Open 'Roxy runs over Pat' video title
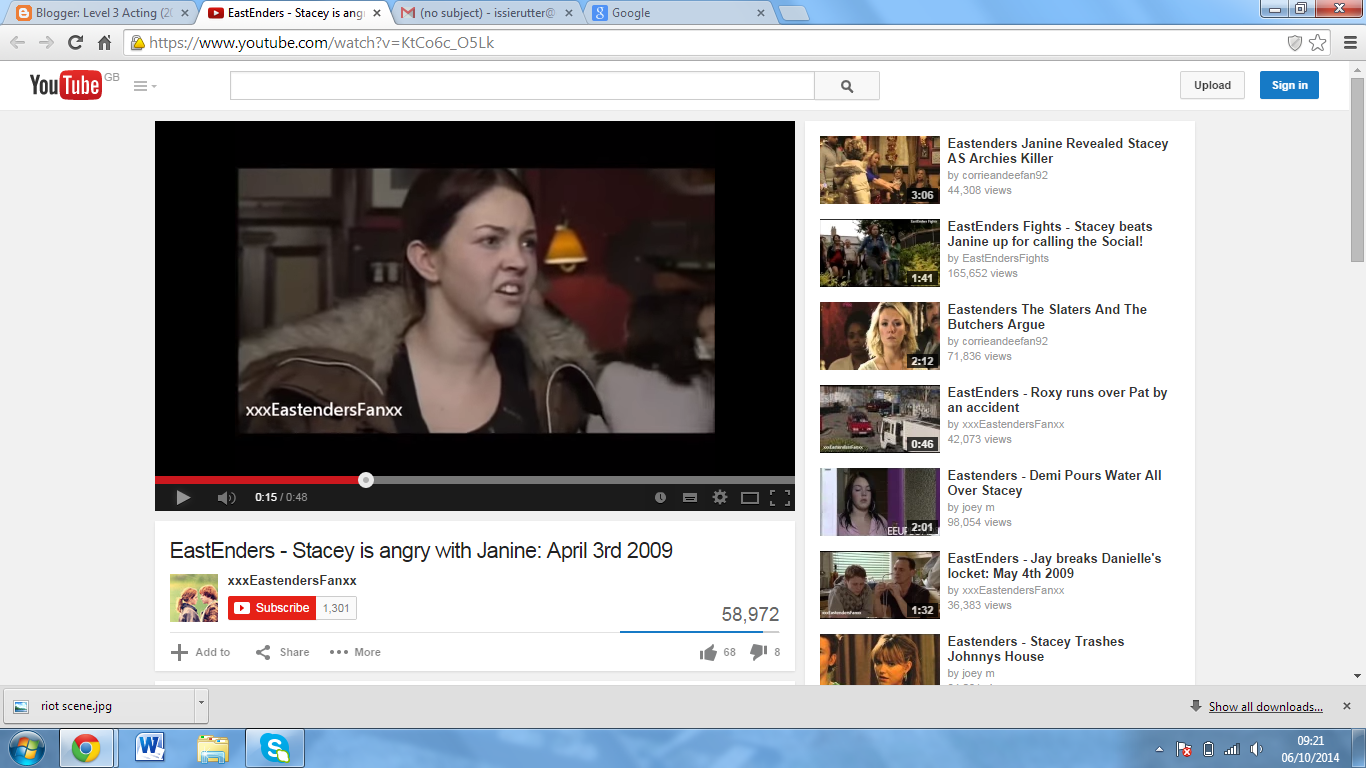Viewport: 1366px width, 768px height. point(1057,400)
